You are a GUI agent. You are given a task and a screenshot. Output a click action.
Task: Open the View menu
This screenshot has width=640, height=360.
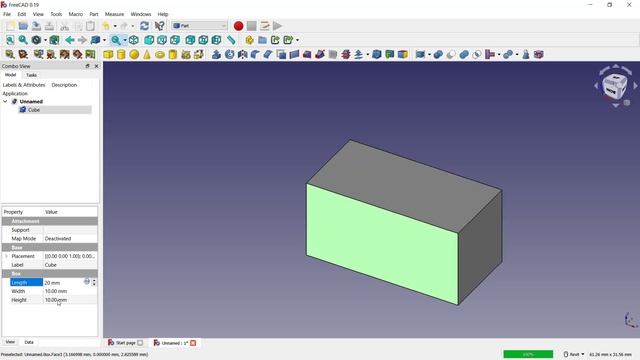point(38,14)
